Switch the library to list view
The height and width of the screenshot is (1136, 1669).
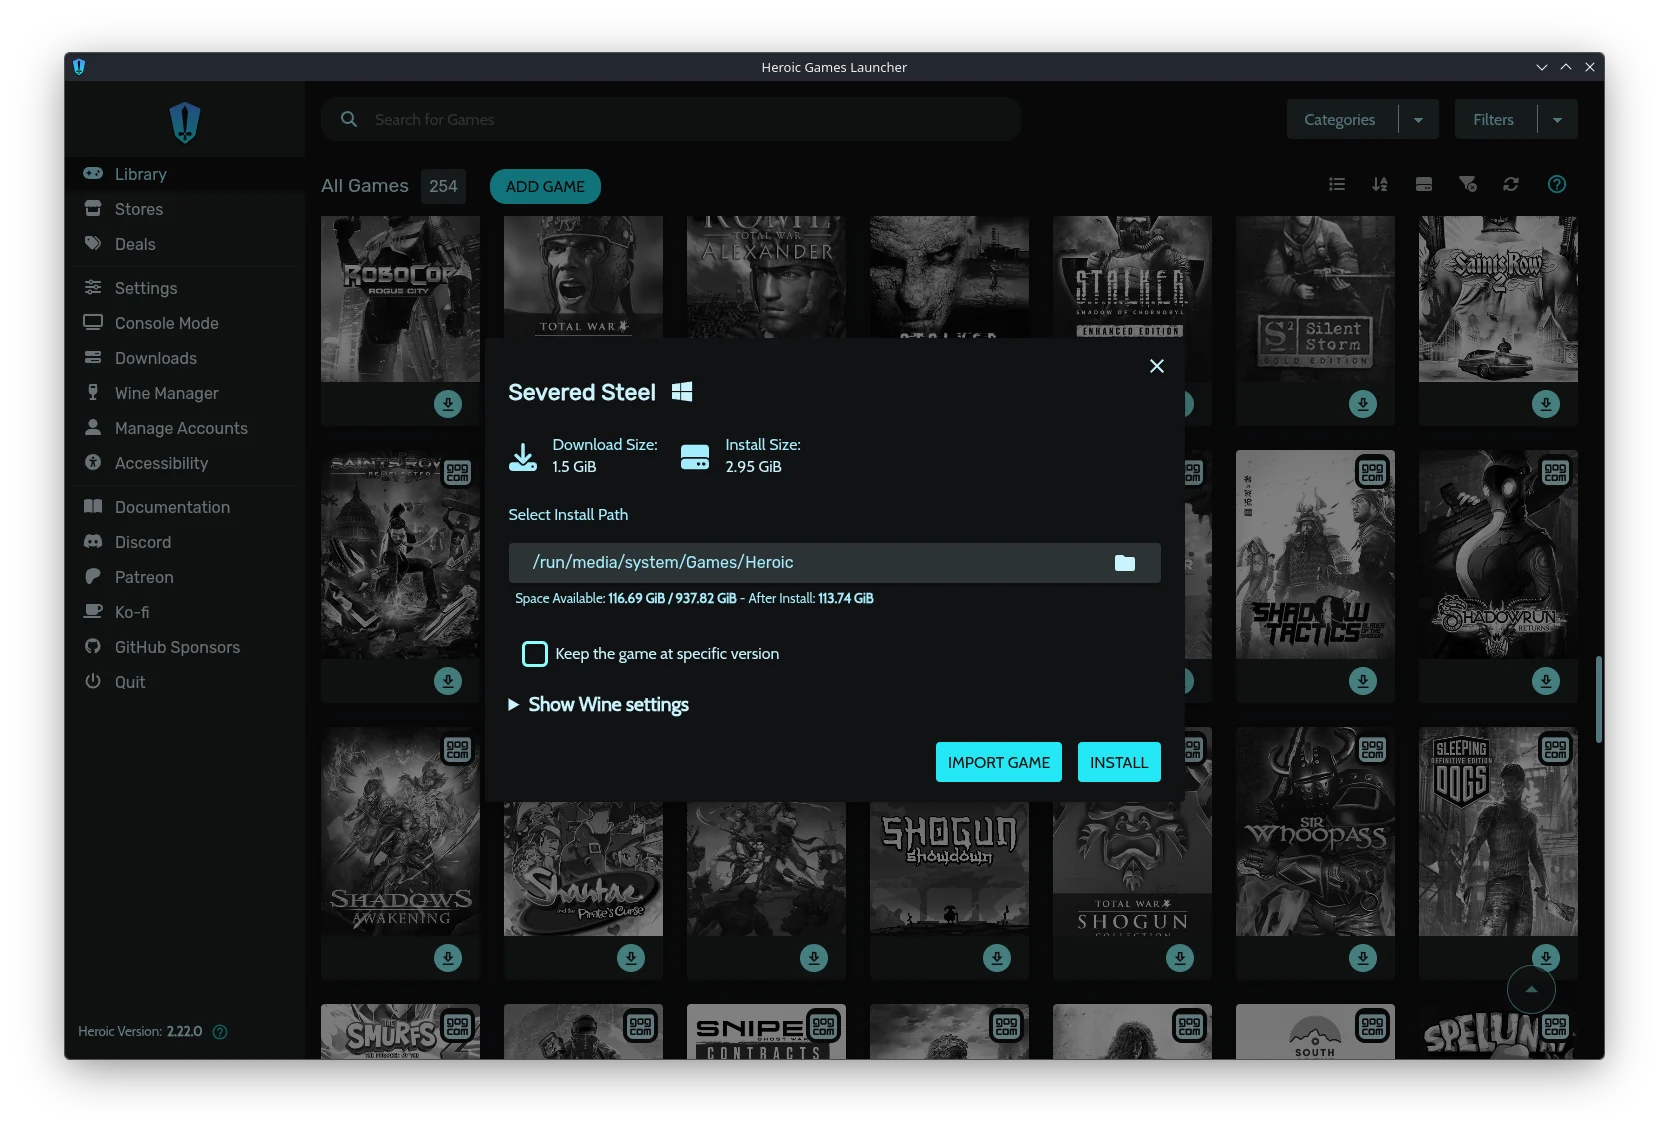1337,184
